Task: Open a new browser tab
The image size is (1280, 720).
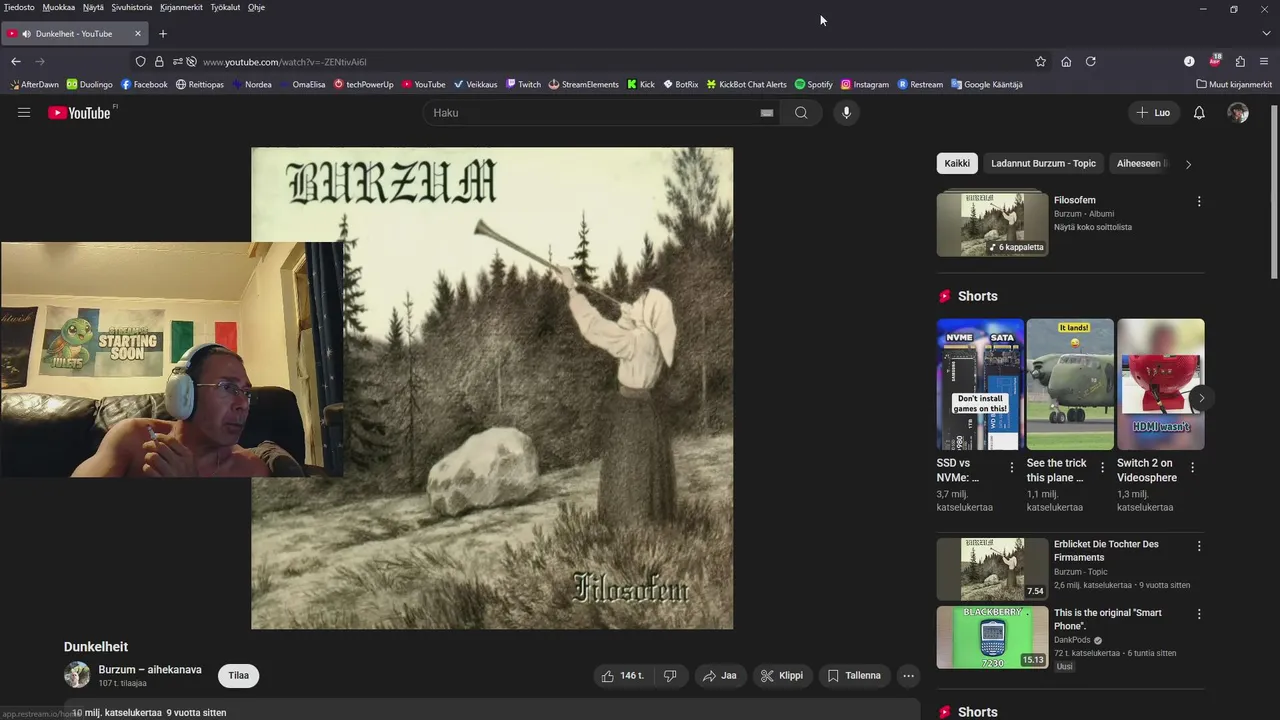Action: 163,33
